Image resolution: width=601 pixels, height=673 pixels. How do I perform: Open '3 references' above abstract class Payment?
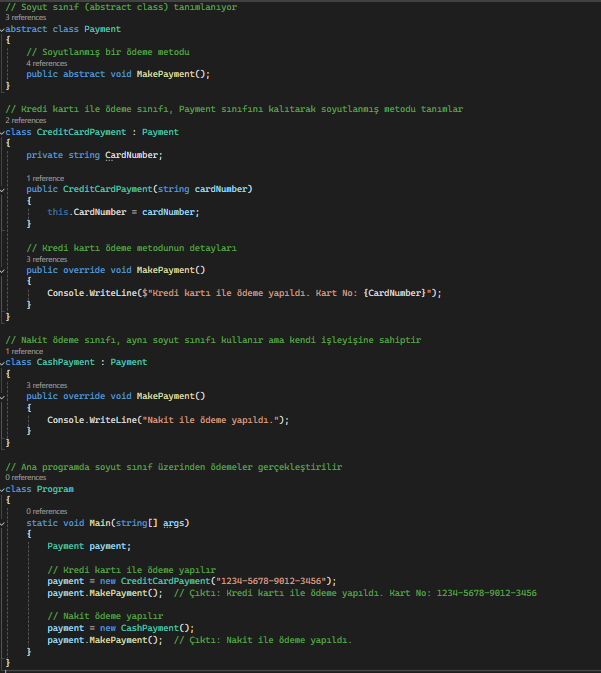click(x=25, y=18)
